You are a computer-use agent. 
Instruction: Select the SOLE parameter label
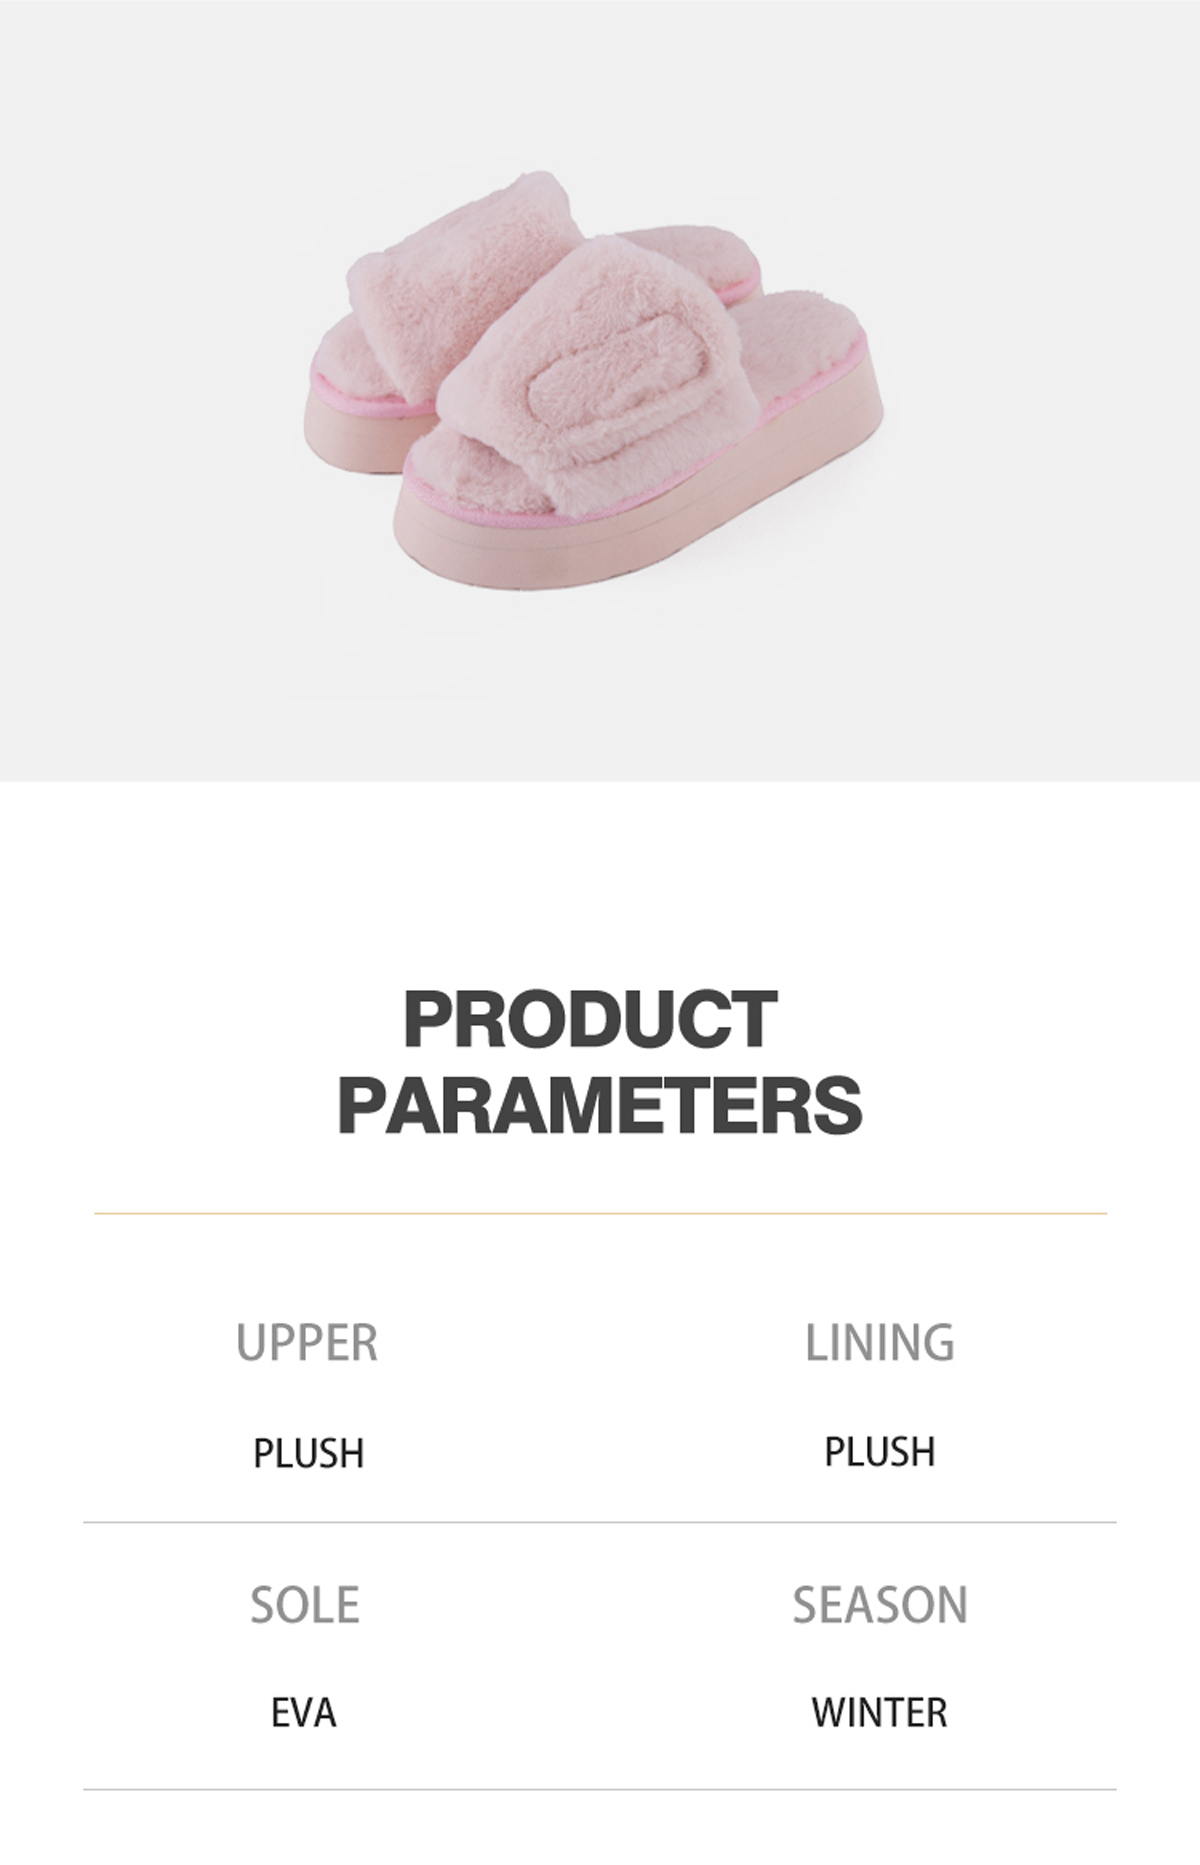[x=305, y=1605]
